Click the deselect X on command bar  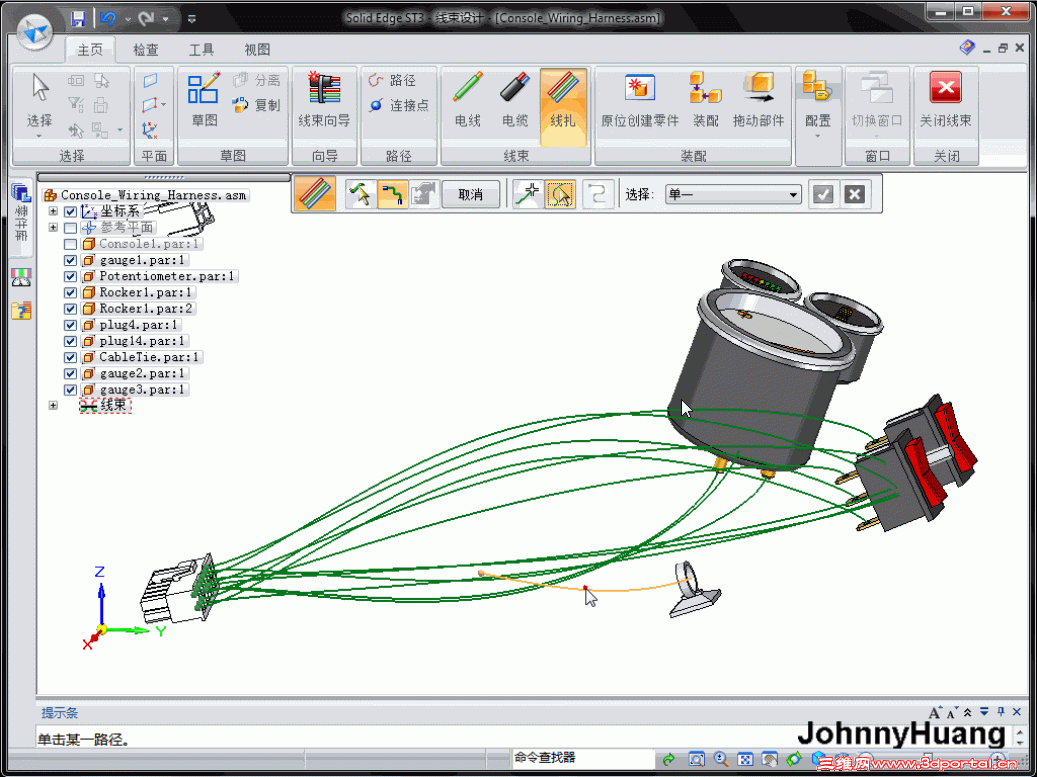pos(854,194)
